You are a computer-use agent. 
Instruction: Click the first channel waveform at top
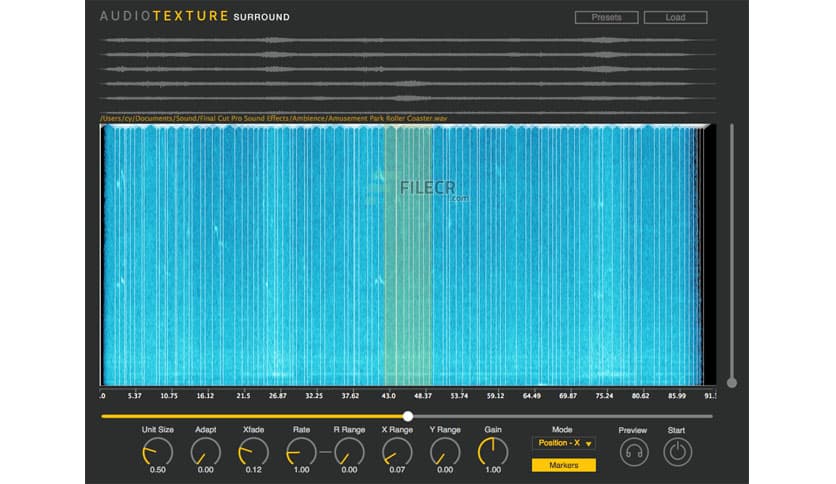tap(408, 40)
